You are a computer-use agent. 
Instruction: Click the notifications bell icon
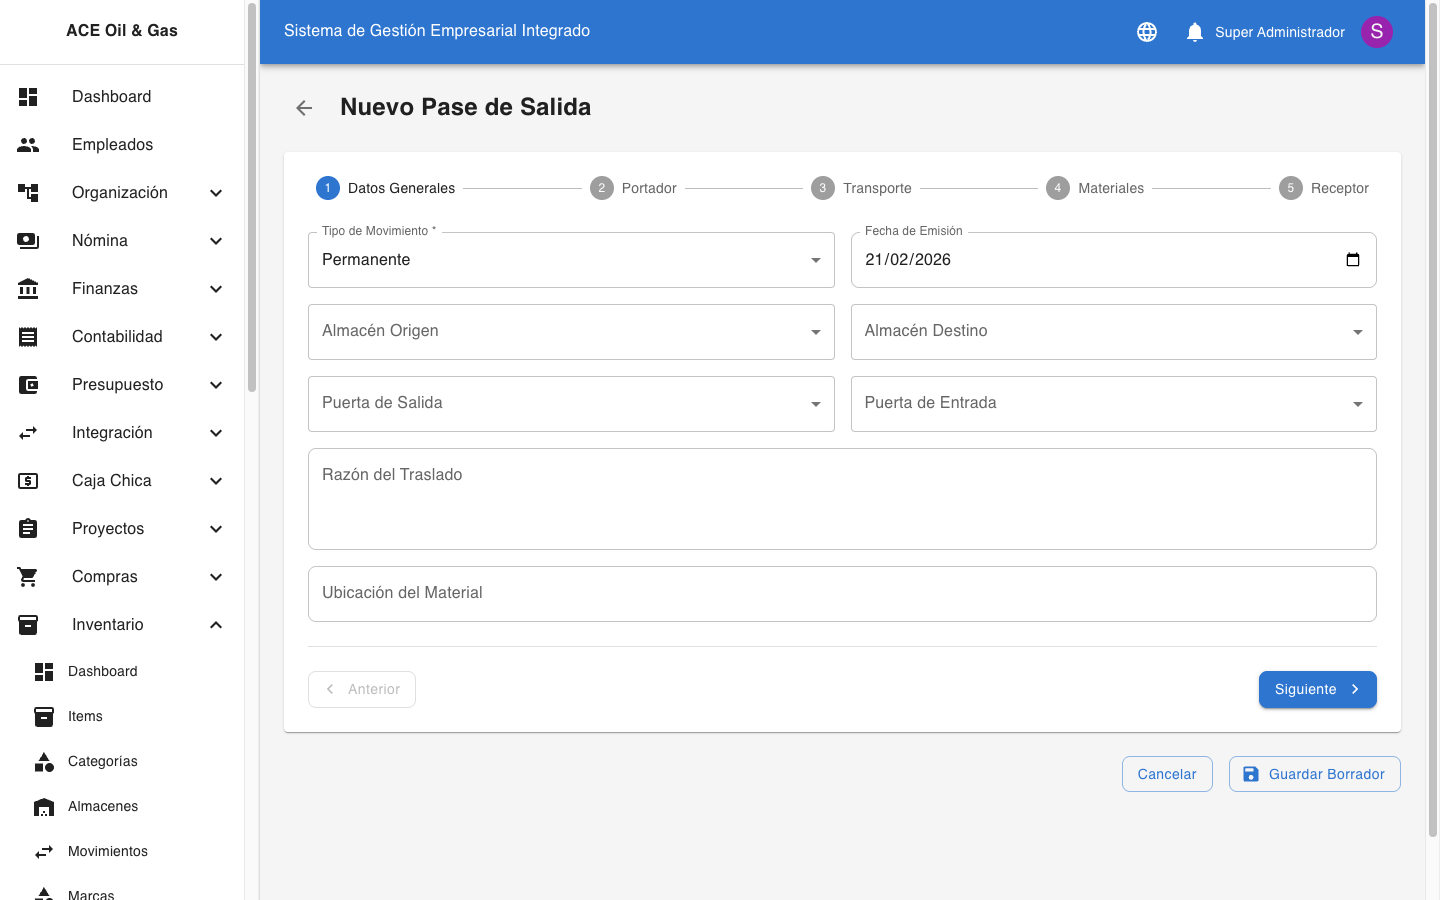click(x=1194, y=31)
